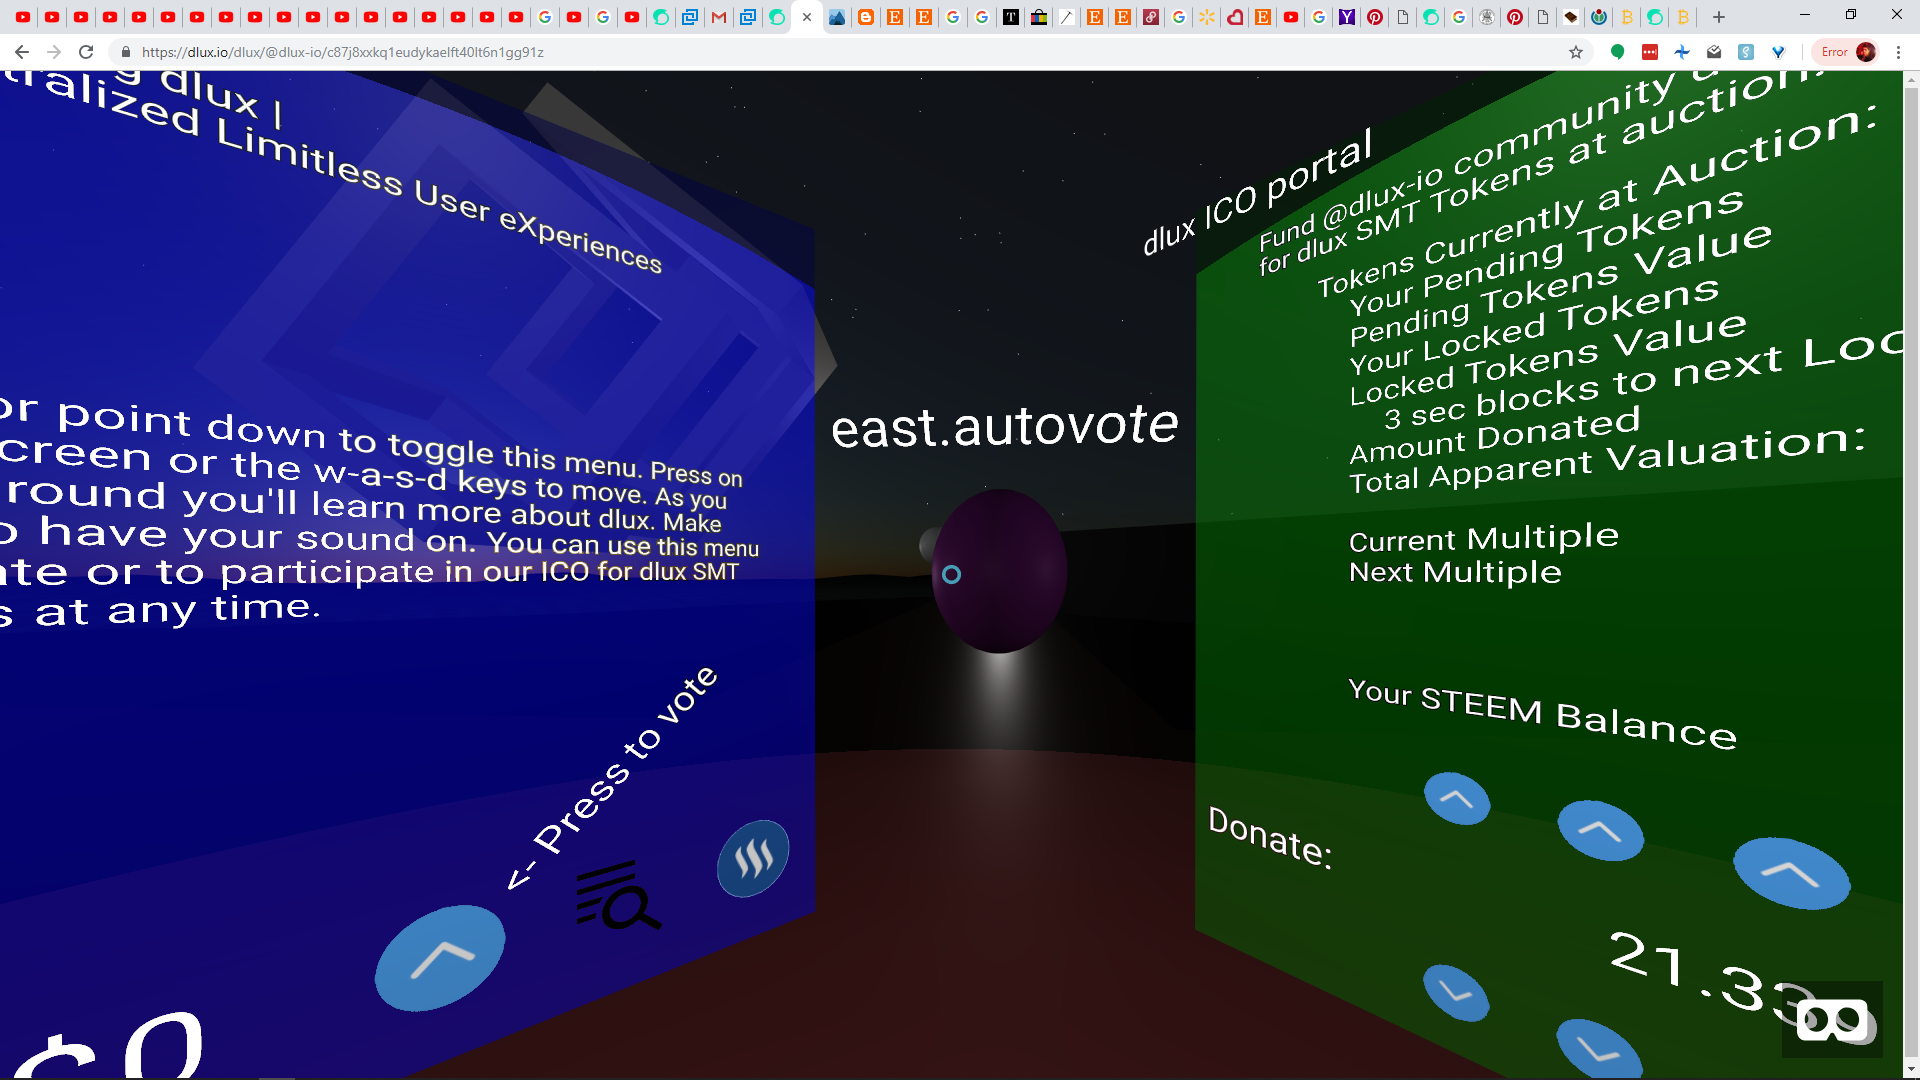The image size is (1920, 1080).
Task: Click the 'east.autovote' label
Action: tap(1005, 426)
